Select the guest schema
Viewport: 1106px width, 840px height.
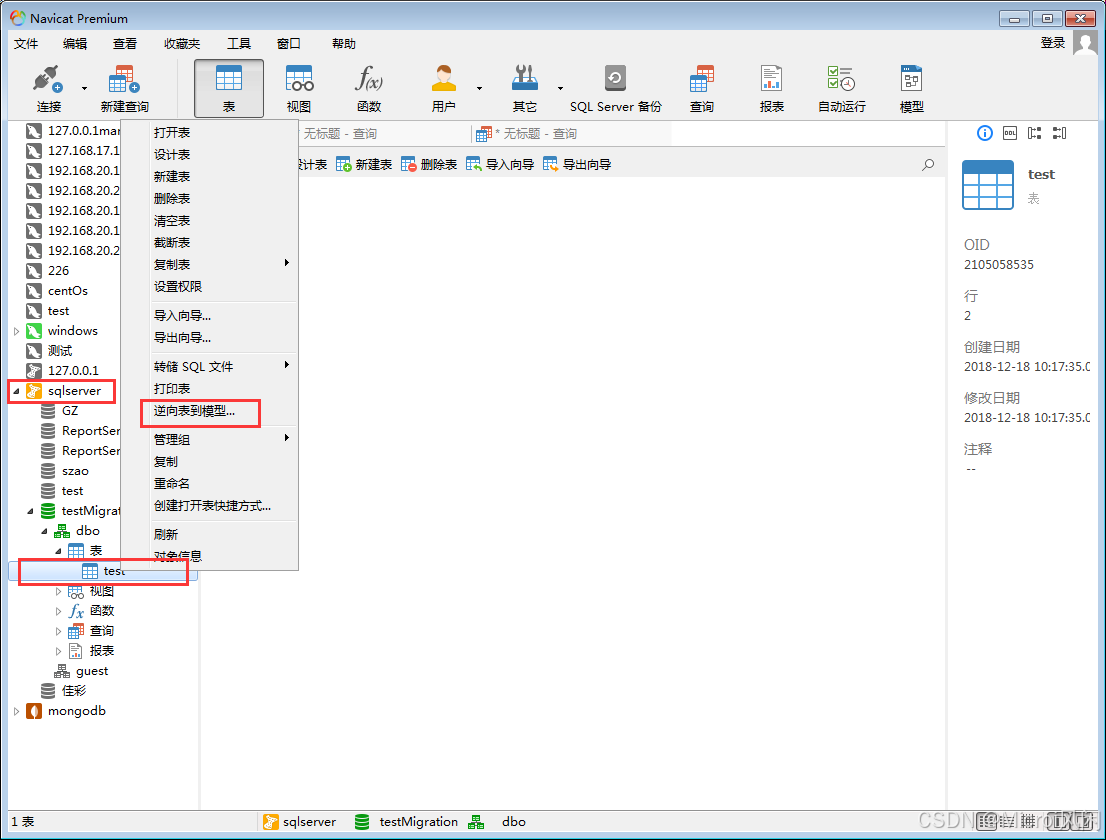click(92, 671)
